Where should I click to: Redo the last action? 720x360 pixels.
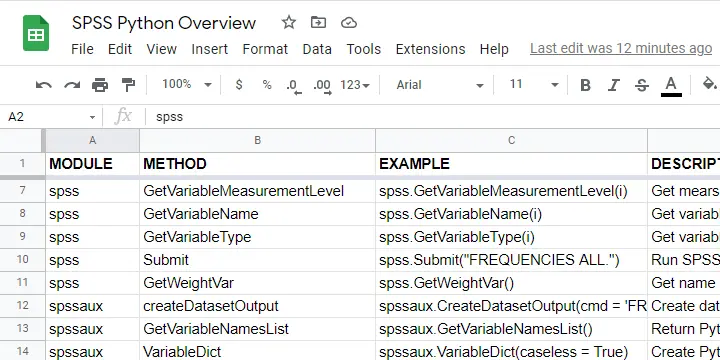72,85
